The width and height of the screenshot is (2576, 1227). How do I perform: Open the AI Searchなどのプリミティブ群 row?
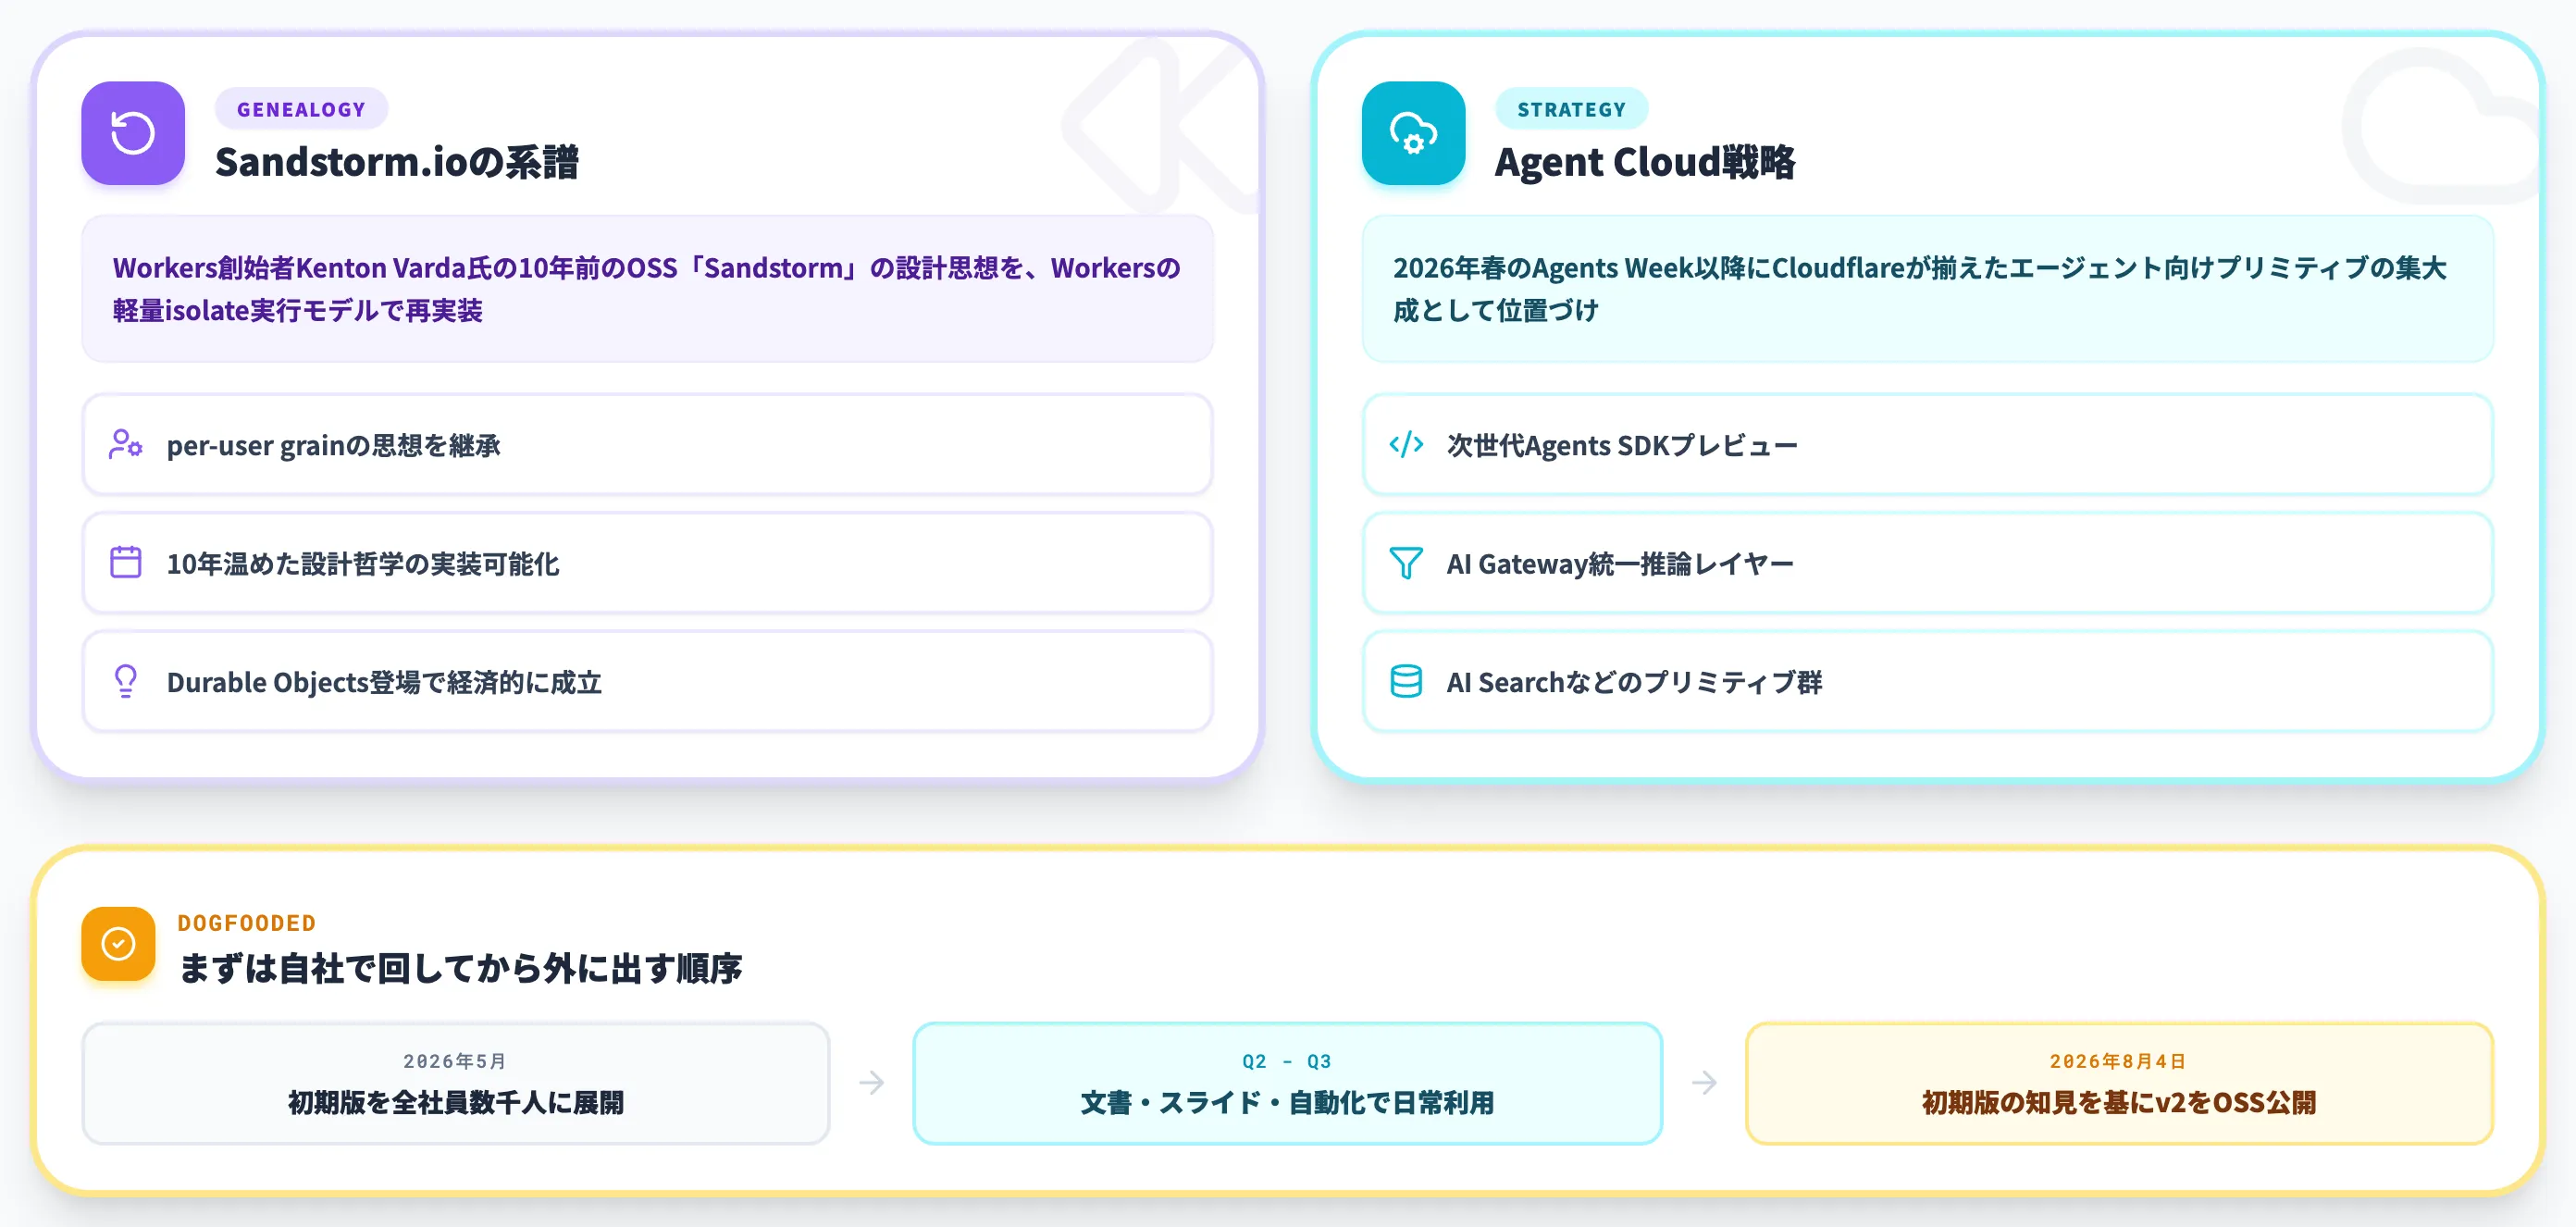(x=1927, y=681)
